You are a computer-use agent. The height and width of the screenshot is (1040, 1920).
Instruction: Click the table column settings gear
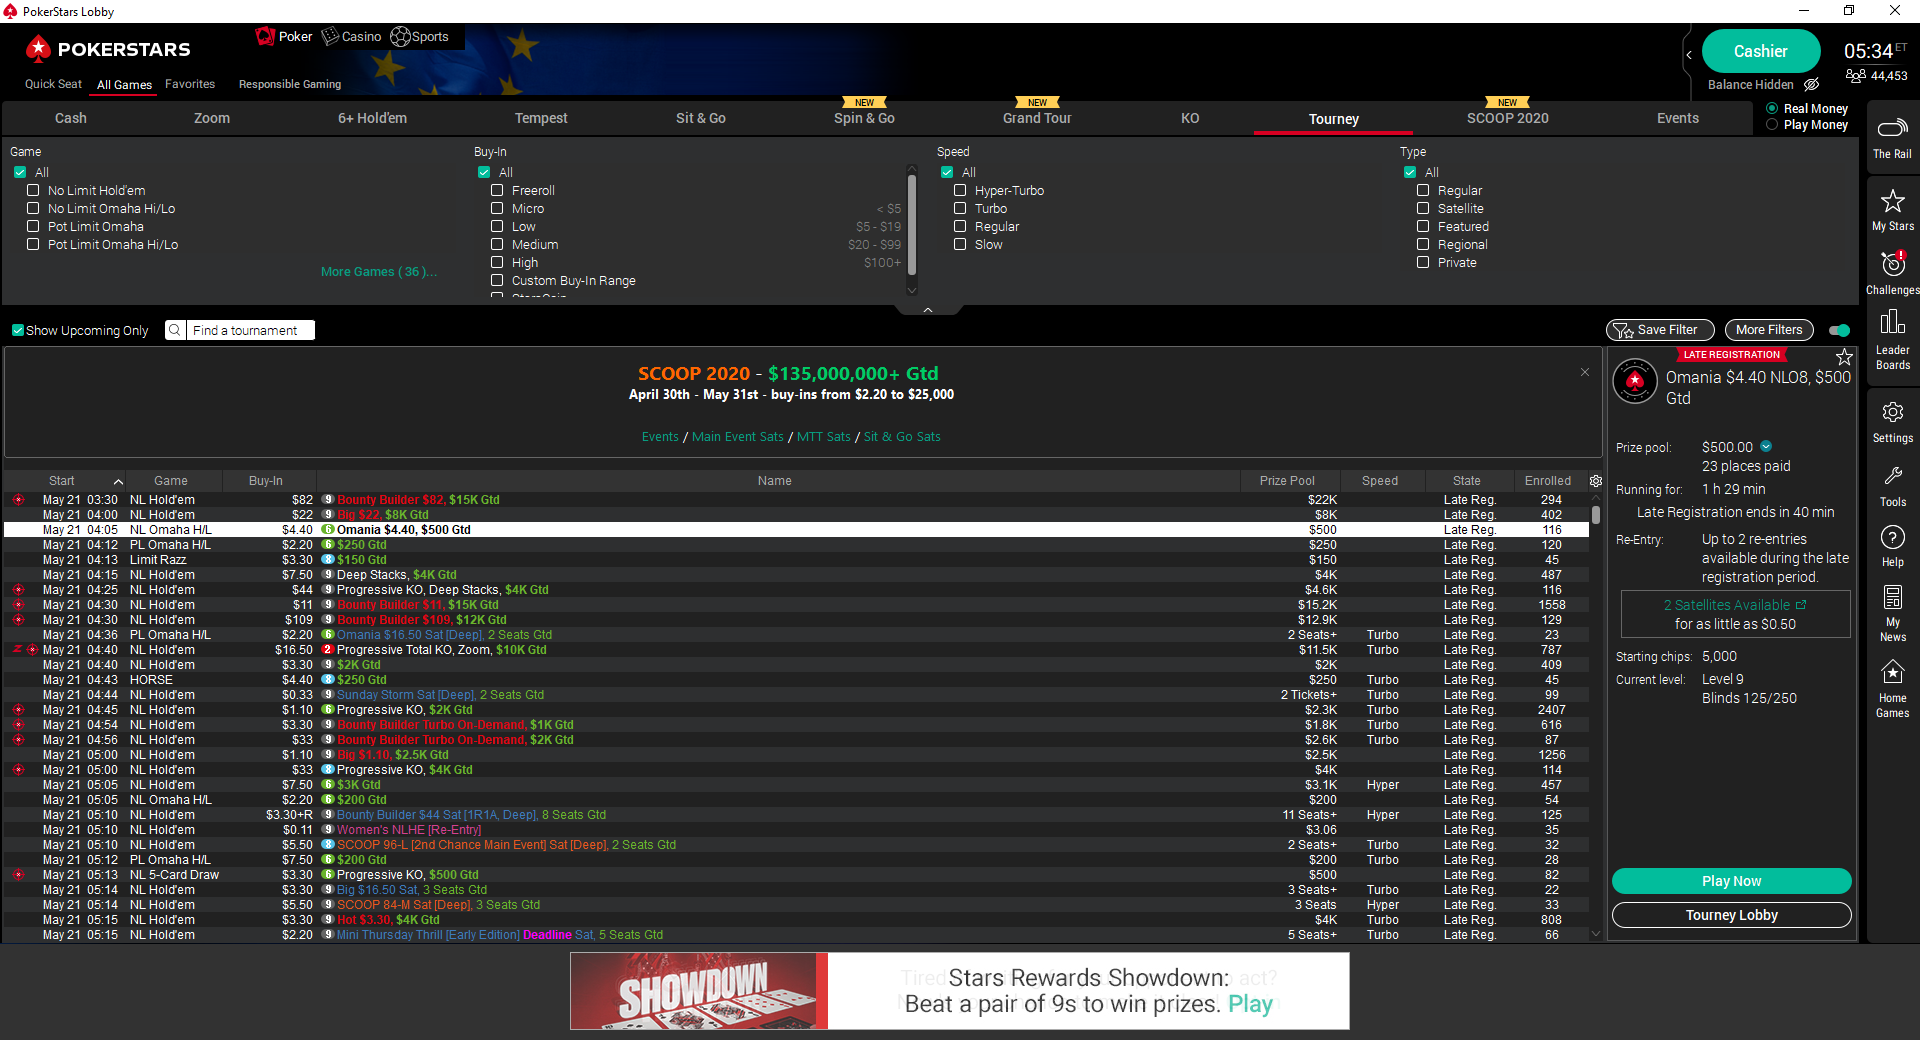pos(1596,481)
